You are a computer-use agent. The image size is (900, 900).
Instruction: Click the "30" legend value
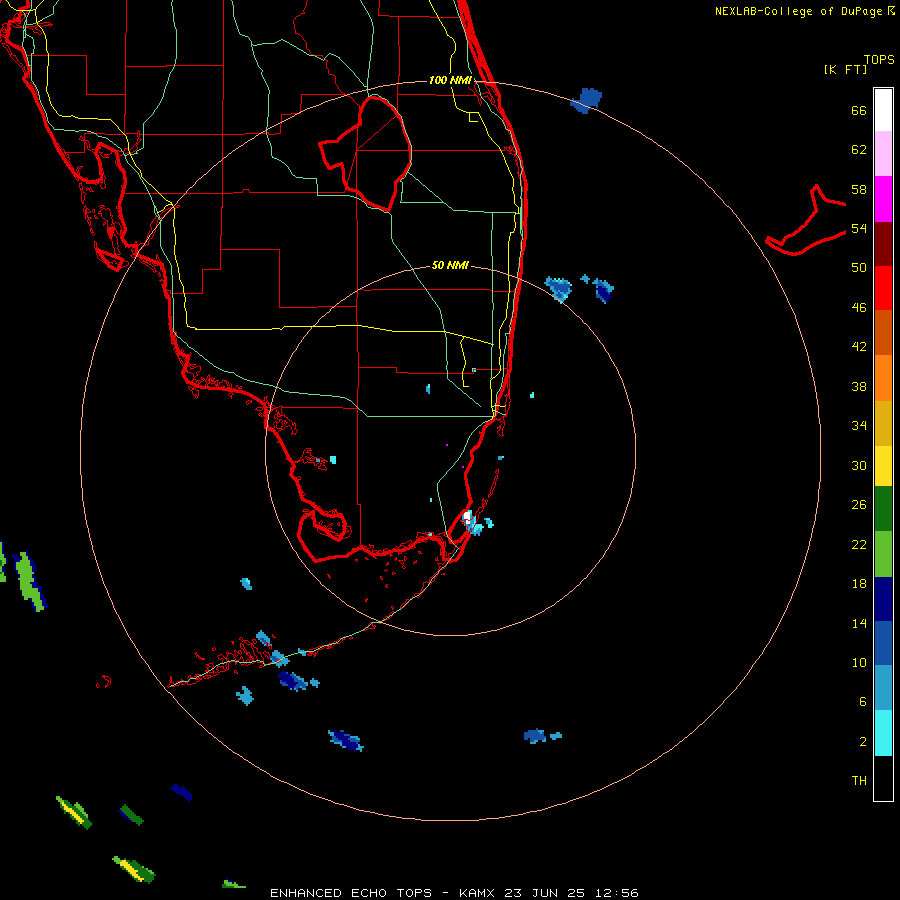click(859, 465)
